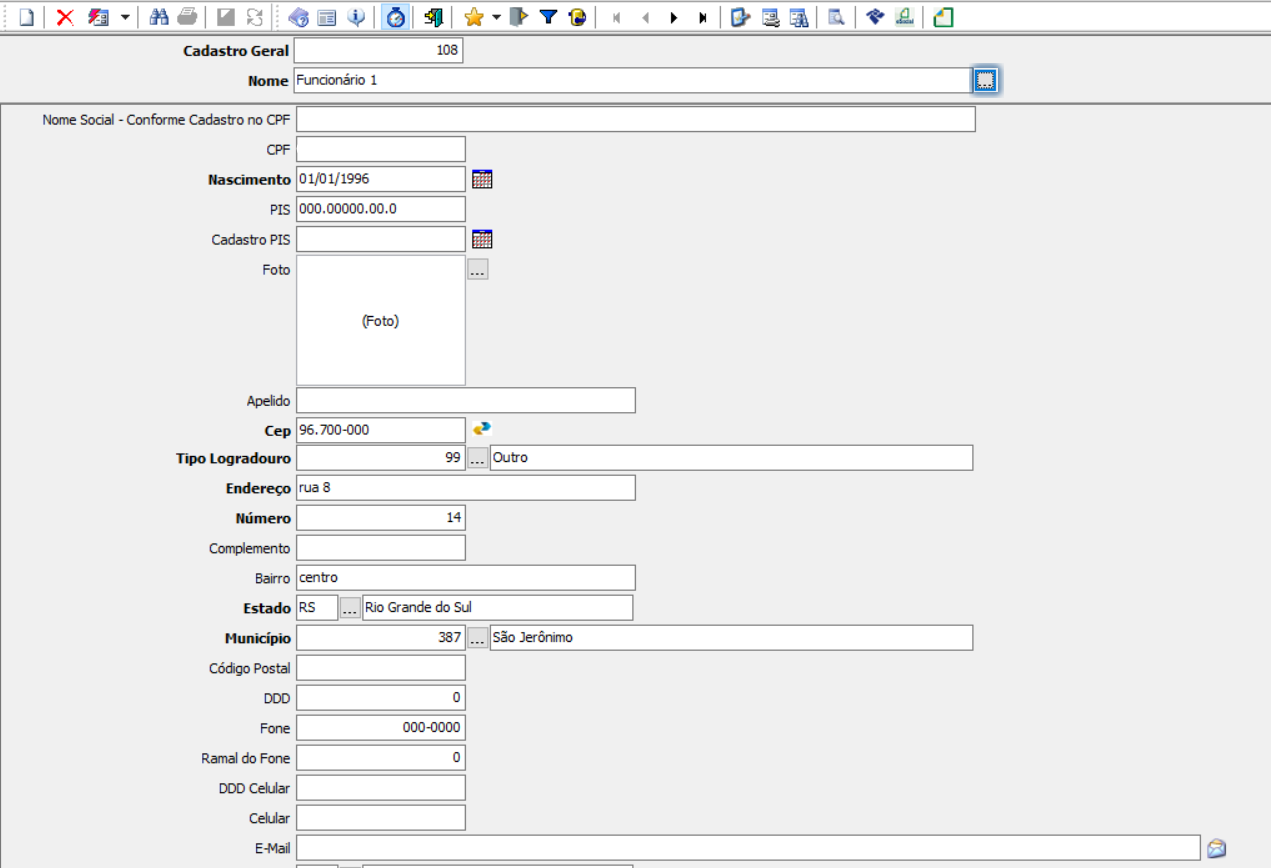Click the CEP lookup icon
This screenshot has height=868, width=1271.
pyautogui.click(x=482, y=429)
